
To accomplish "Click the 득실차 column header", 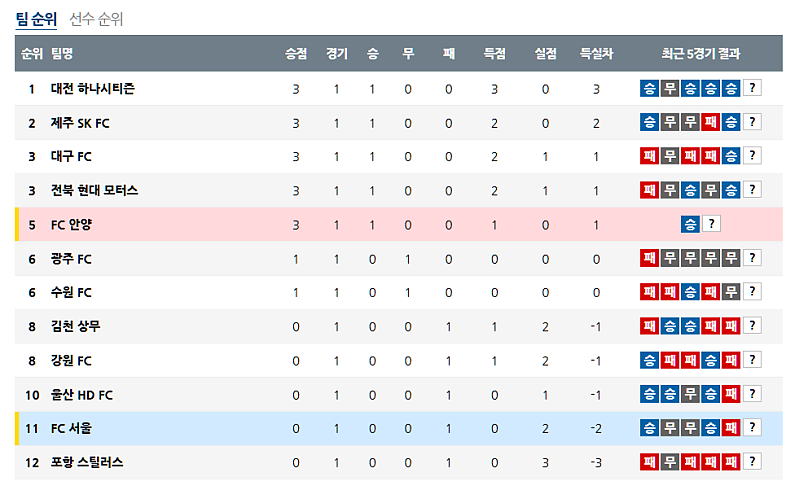I will pos(596,53).
